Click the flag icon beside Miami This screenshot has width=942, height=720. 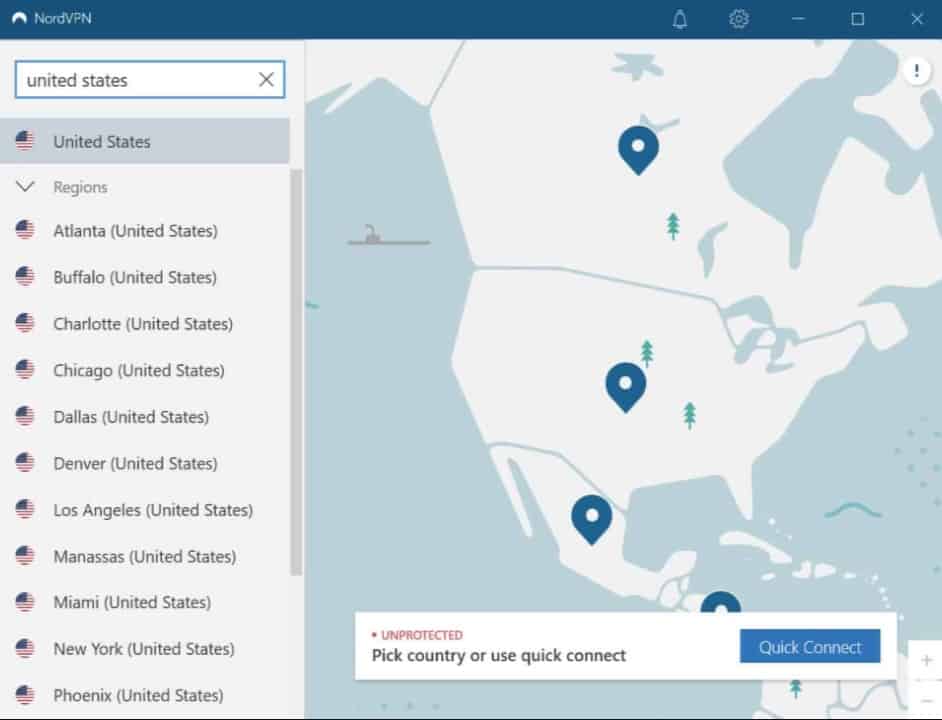25,602
